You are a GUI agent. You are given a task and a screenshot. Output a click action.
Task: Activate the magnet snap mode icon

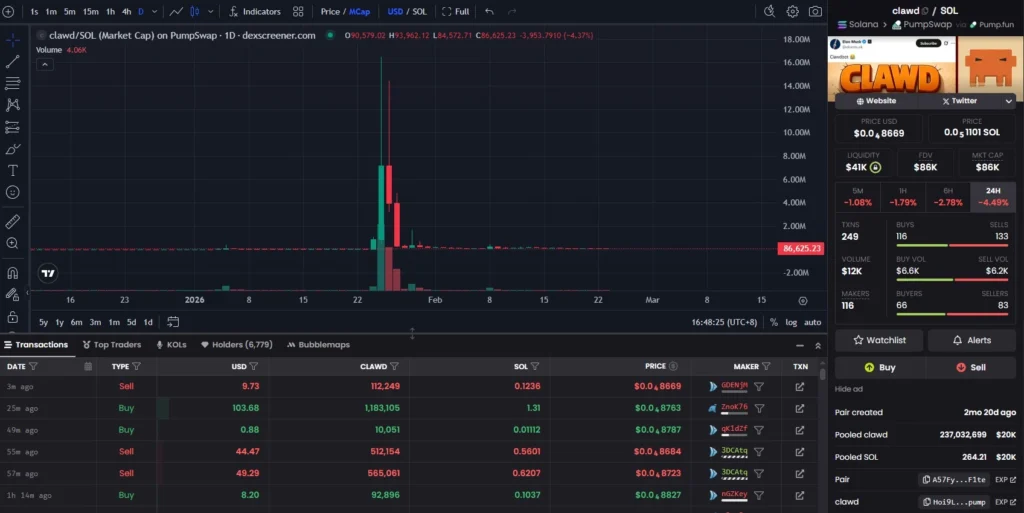click(13, 272)
